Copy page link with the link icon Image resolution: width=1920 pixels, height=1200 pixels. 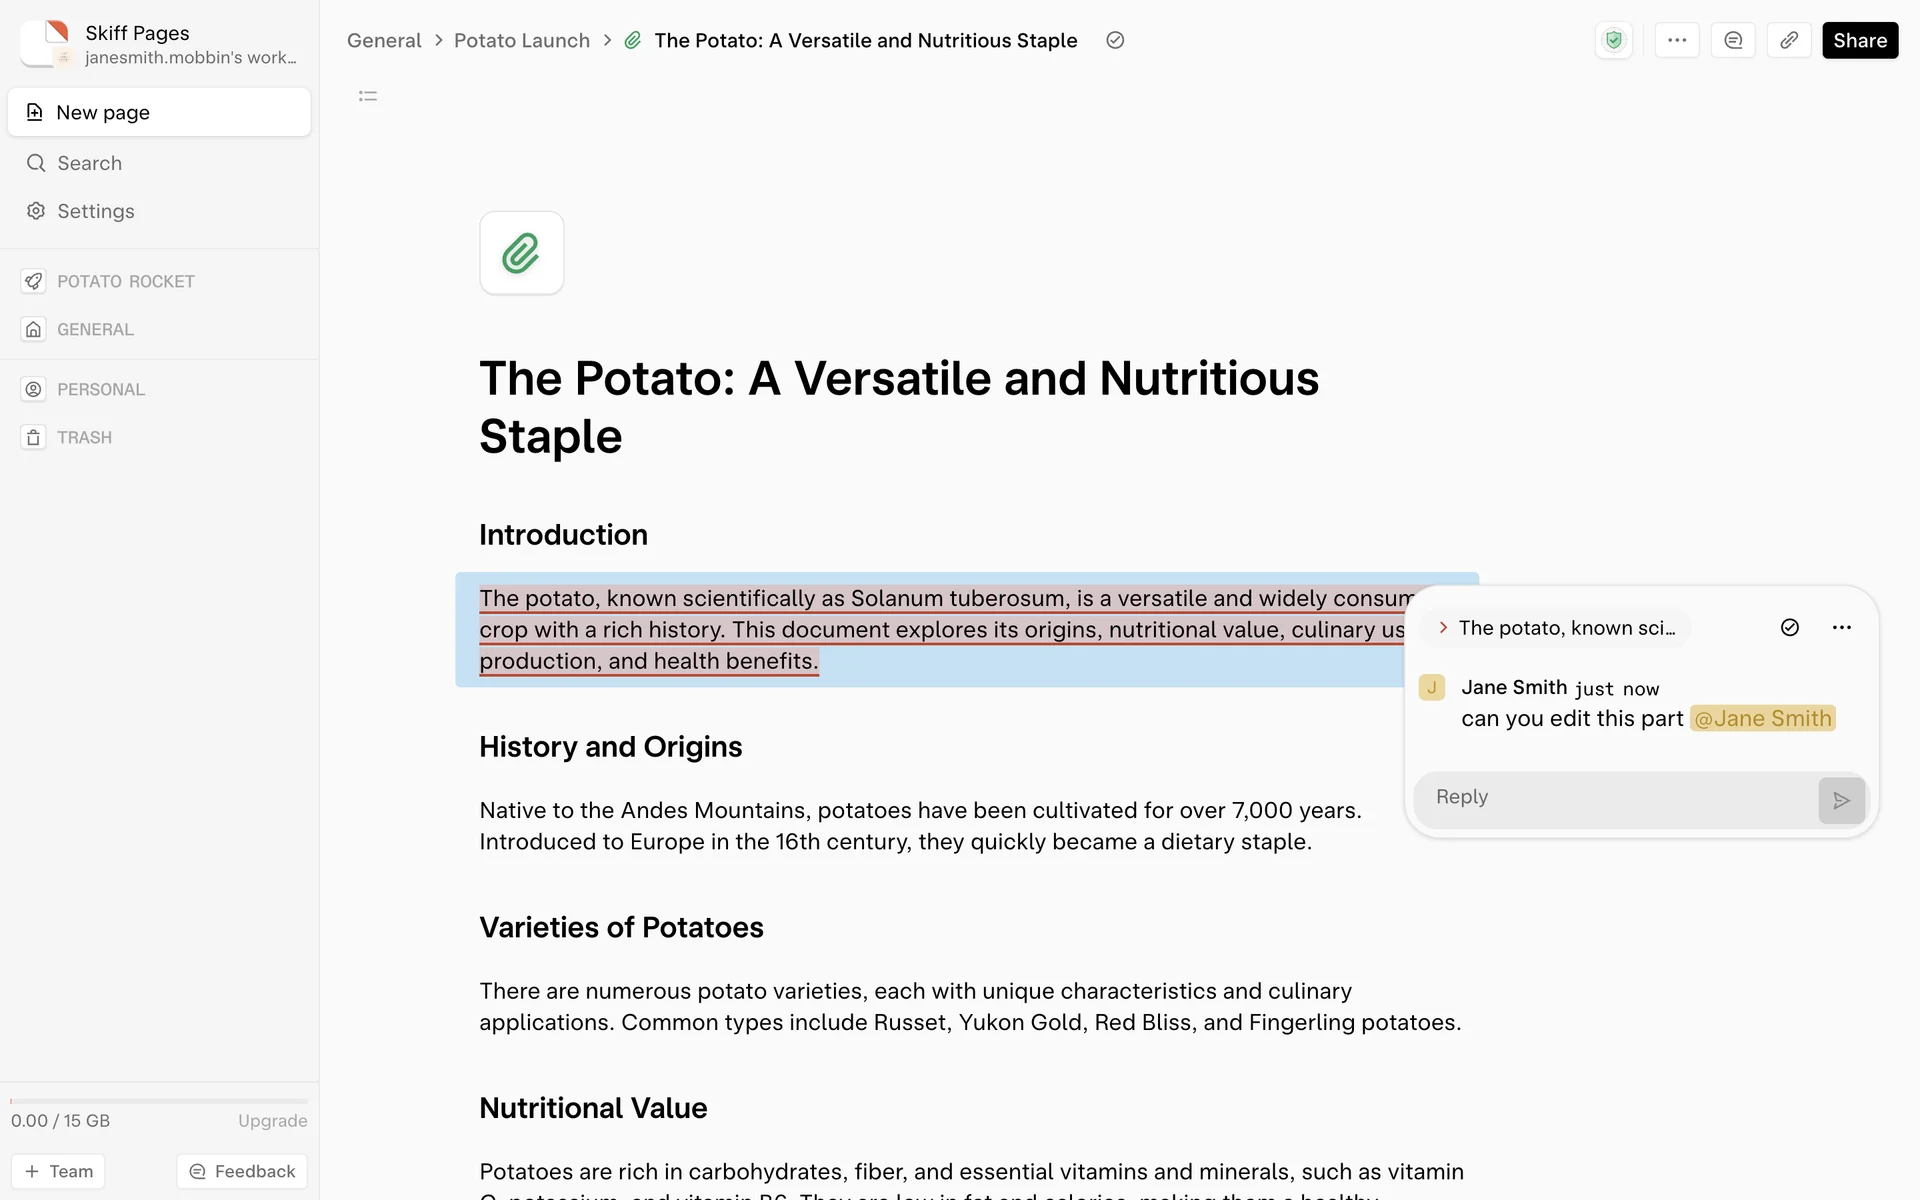tap(1789, 40)
